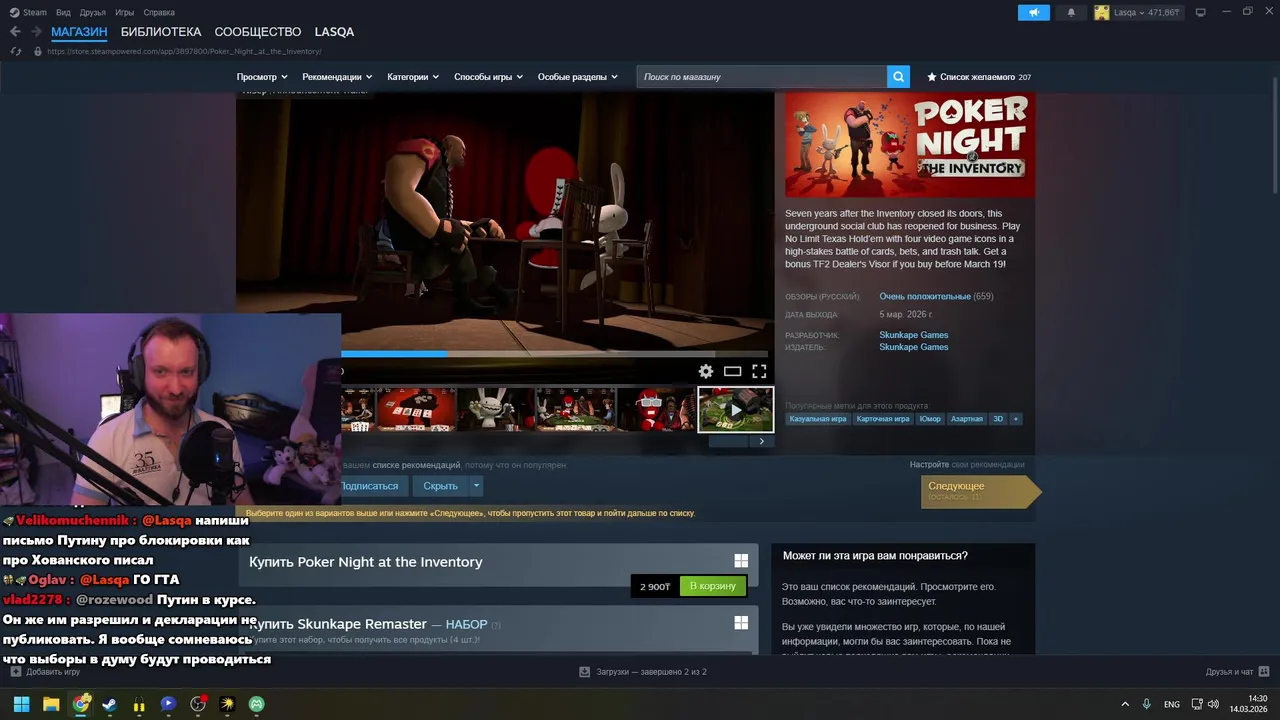Click the Следующее queue button
The width and height of the screenshot is (1280, 720).
click(x=980, y=491)
